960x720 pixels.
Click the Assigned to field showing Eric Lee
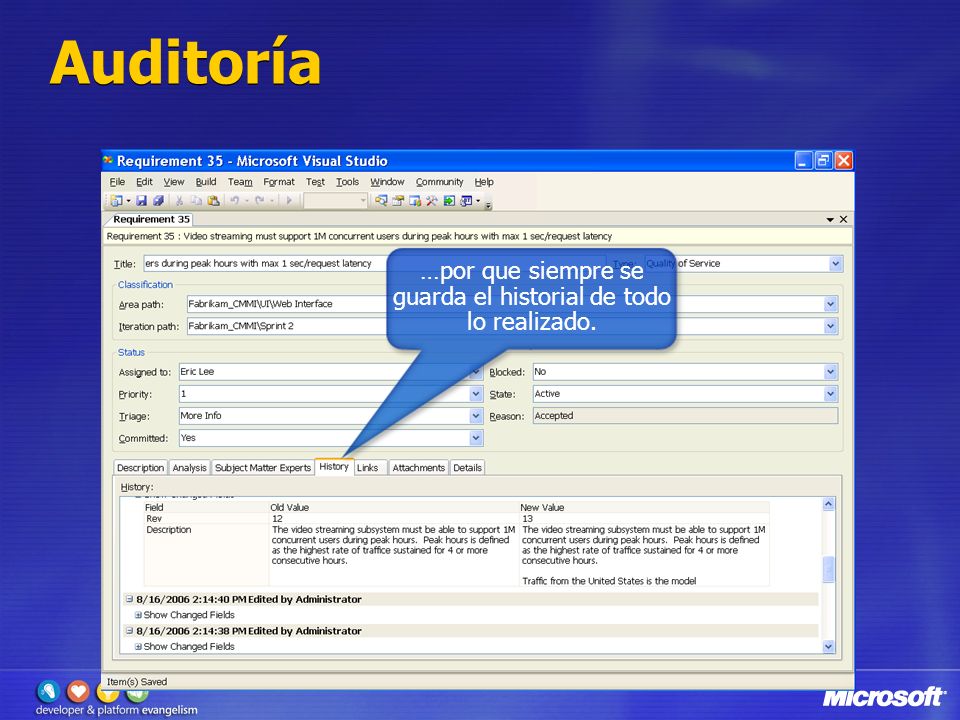pyautogui.click(x=331, y=372)
